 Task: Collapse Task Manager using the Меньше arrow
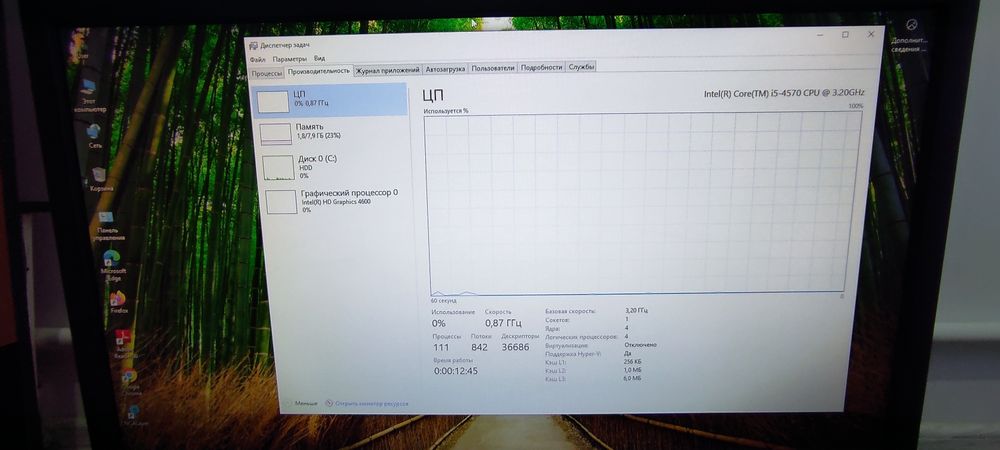tap(288, 403)
